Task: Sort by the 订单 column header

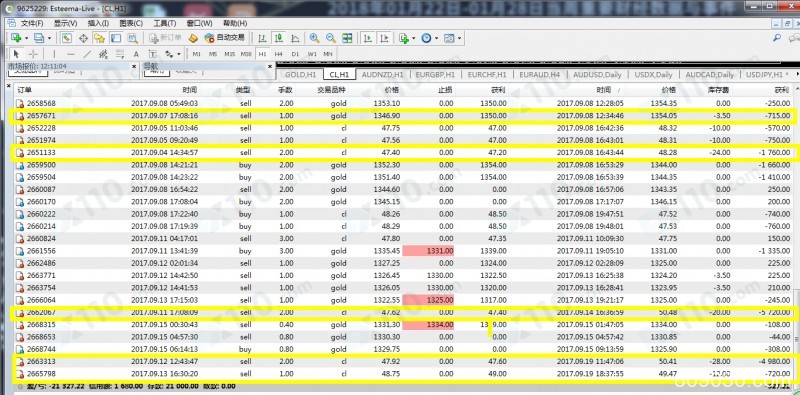Action: (24, 90)
